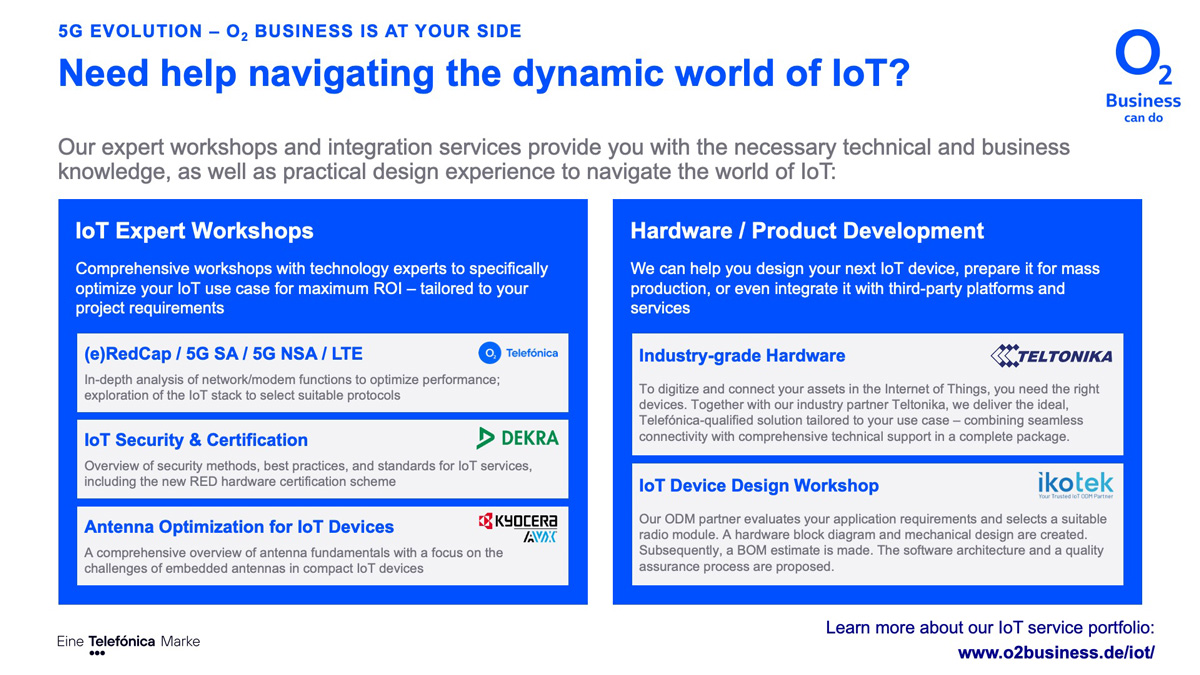Screen dimensions: 1200x675
Task: Click the 'A comprehensive overview of antenna fundamentals' text
Action: [x=294, y=560]
